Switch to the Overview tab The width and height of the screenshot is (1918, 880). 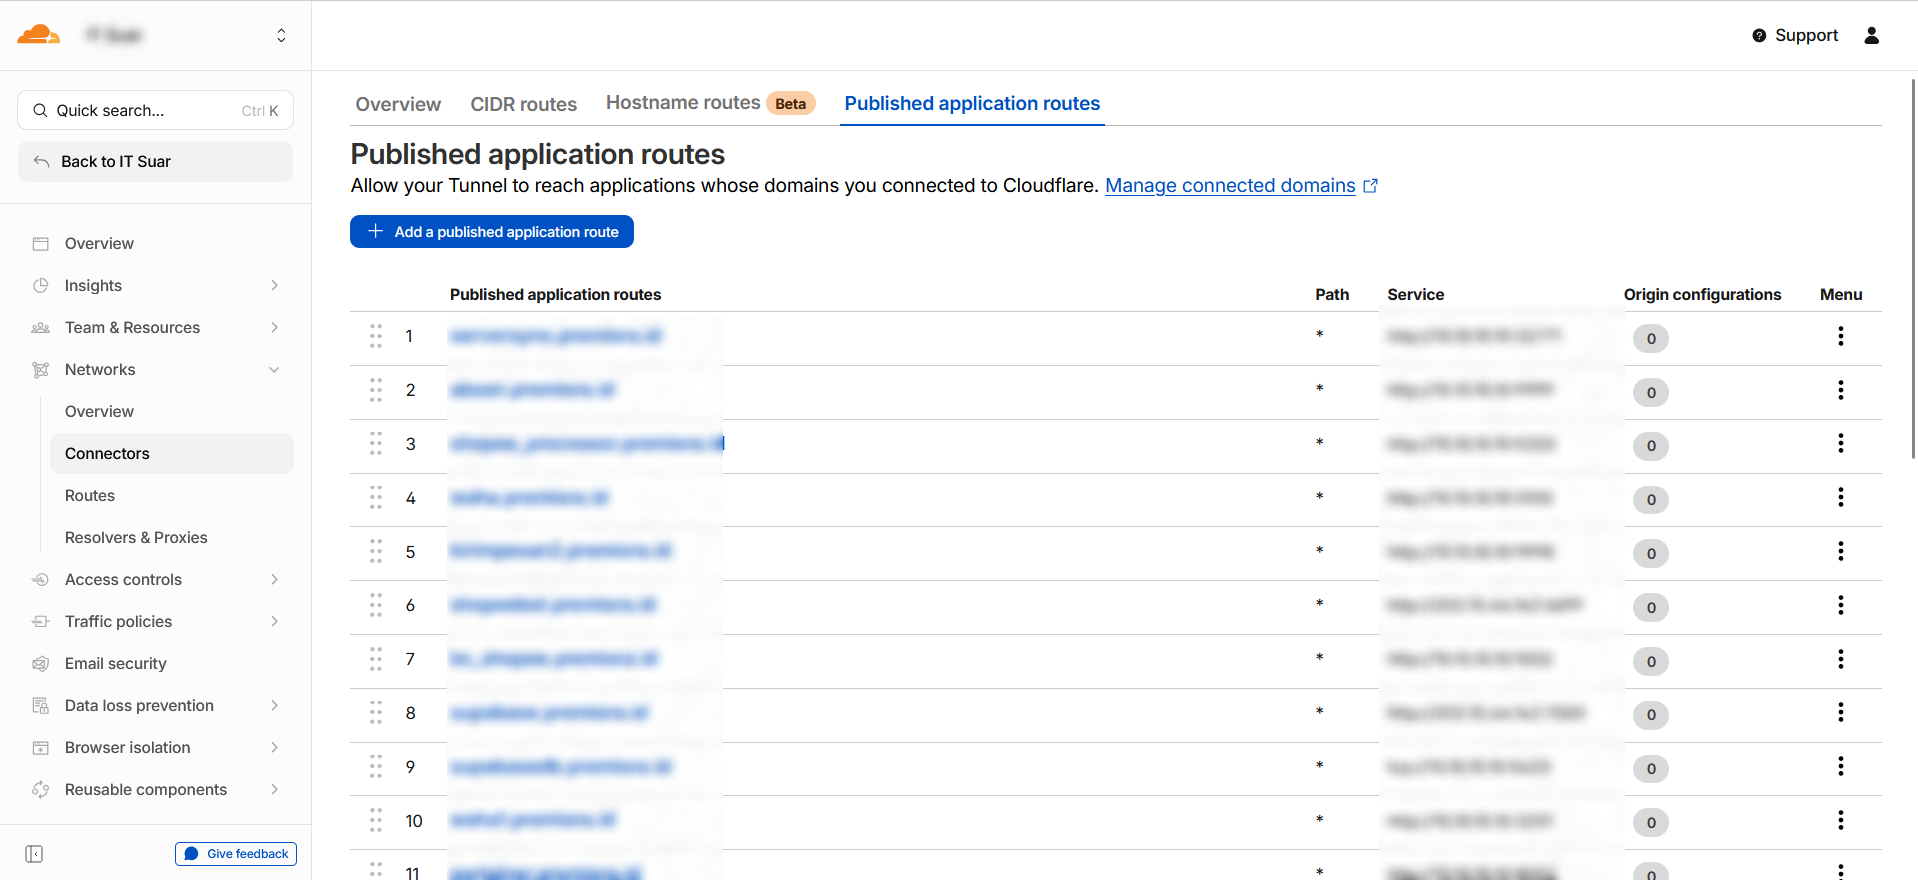(x=398, y=104)
